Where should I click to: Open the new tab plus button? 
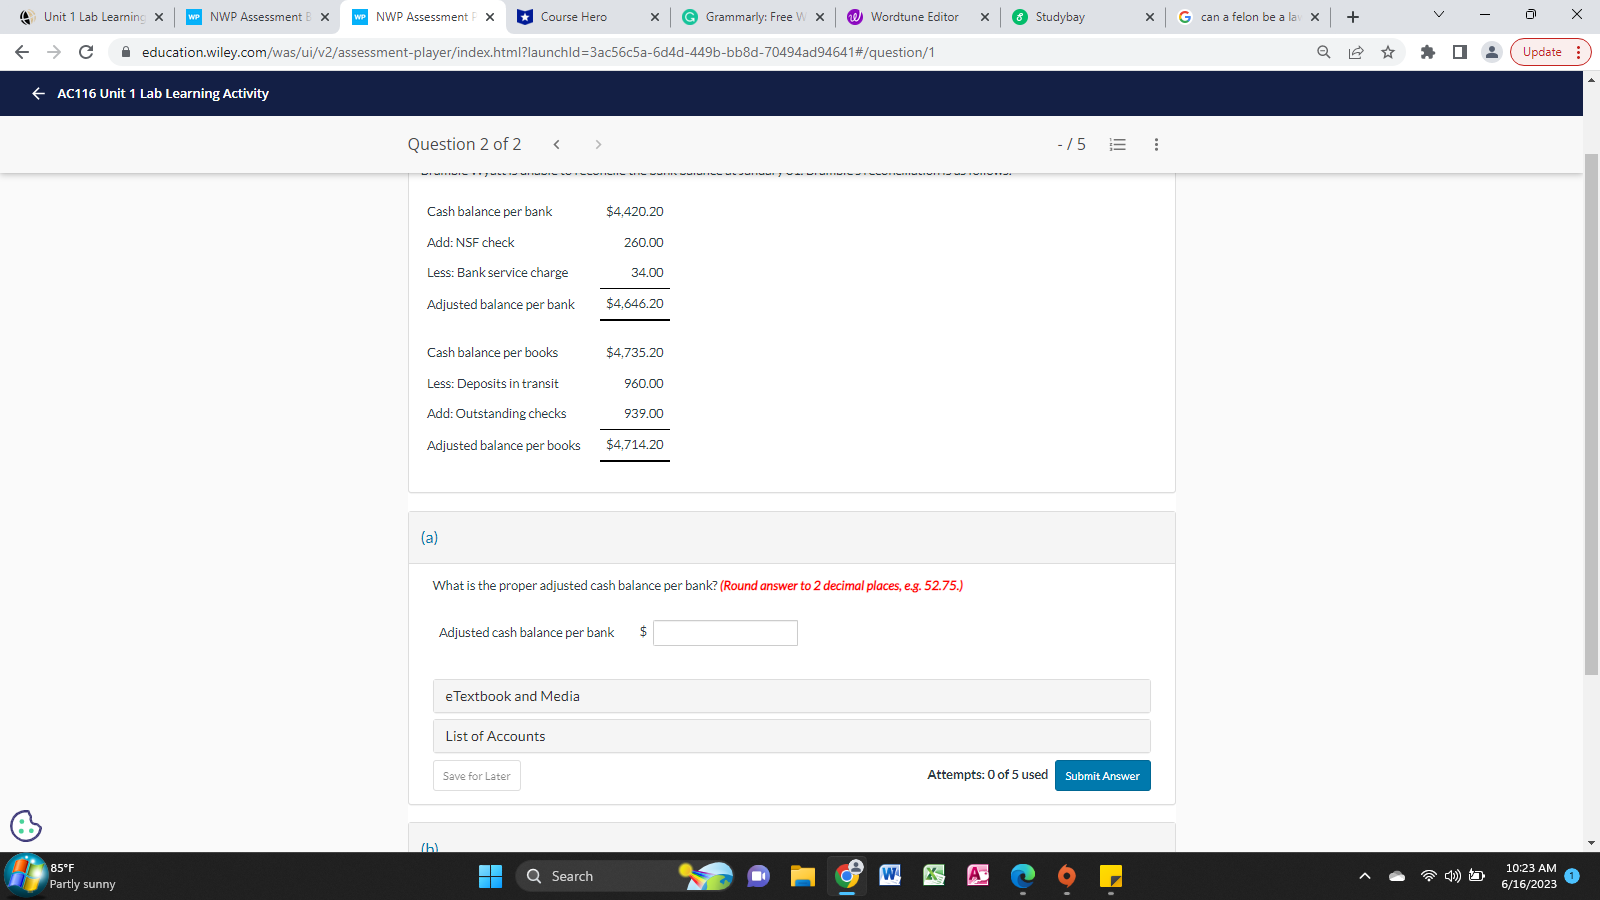(x=1353, y=17)
